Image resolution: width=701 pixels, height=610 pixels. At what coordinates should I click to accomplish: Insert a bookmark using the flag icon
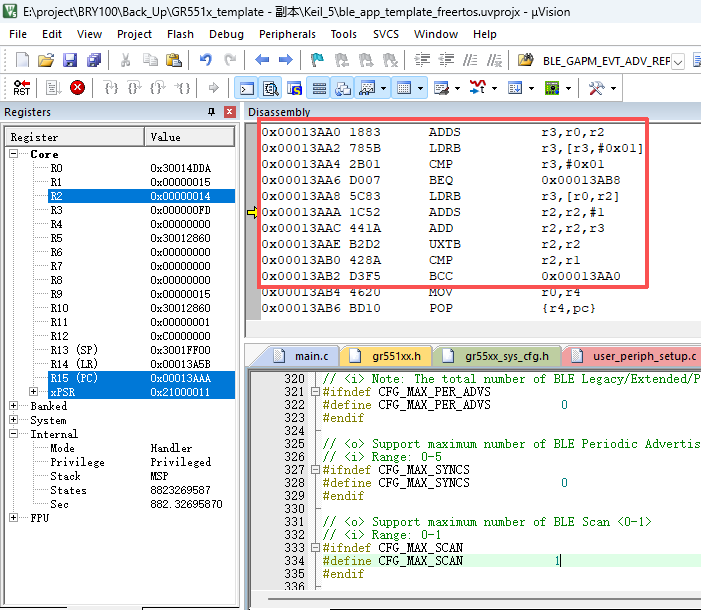317,60
